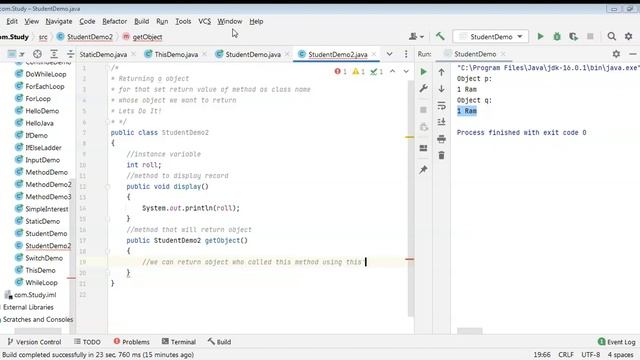Click getObject breadcrumb in navigation bar
The image size is (640, 360).
click(x=142, y=37)
